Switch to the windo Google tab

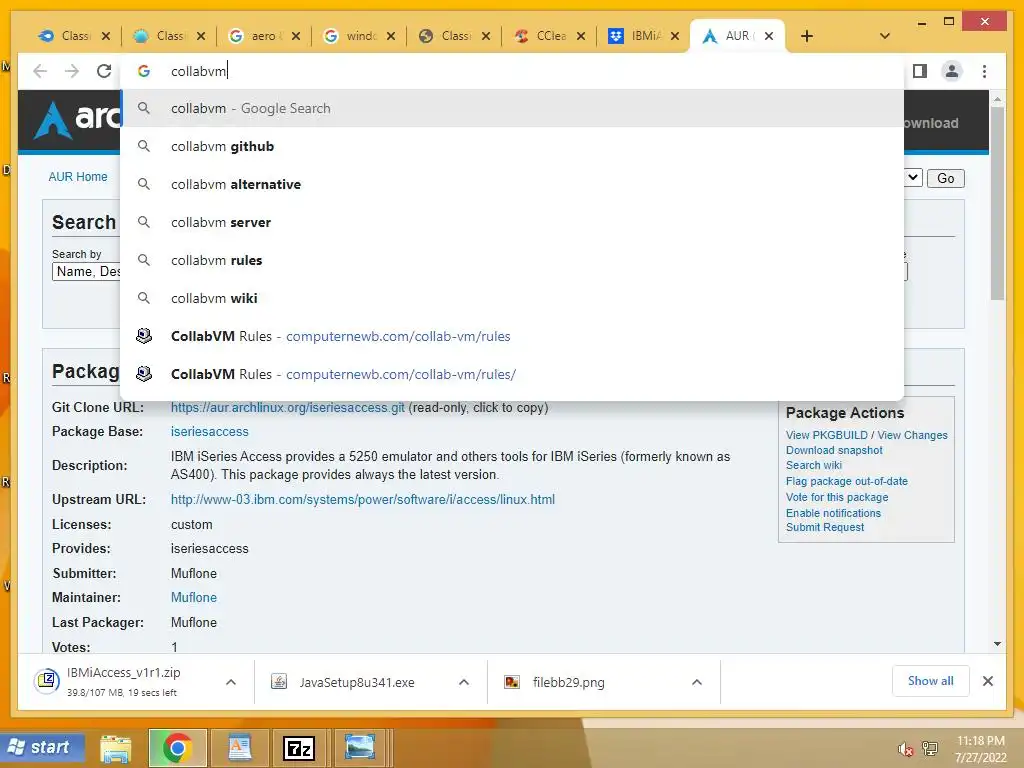[358, 36]
